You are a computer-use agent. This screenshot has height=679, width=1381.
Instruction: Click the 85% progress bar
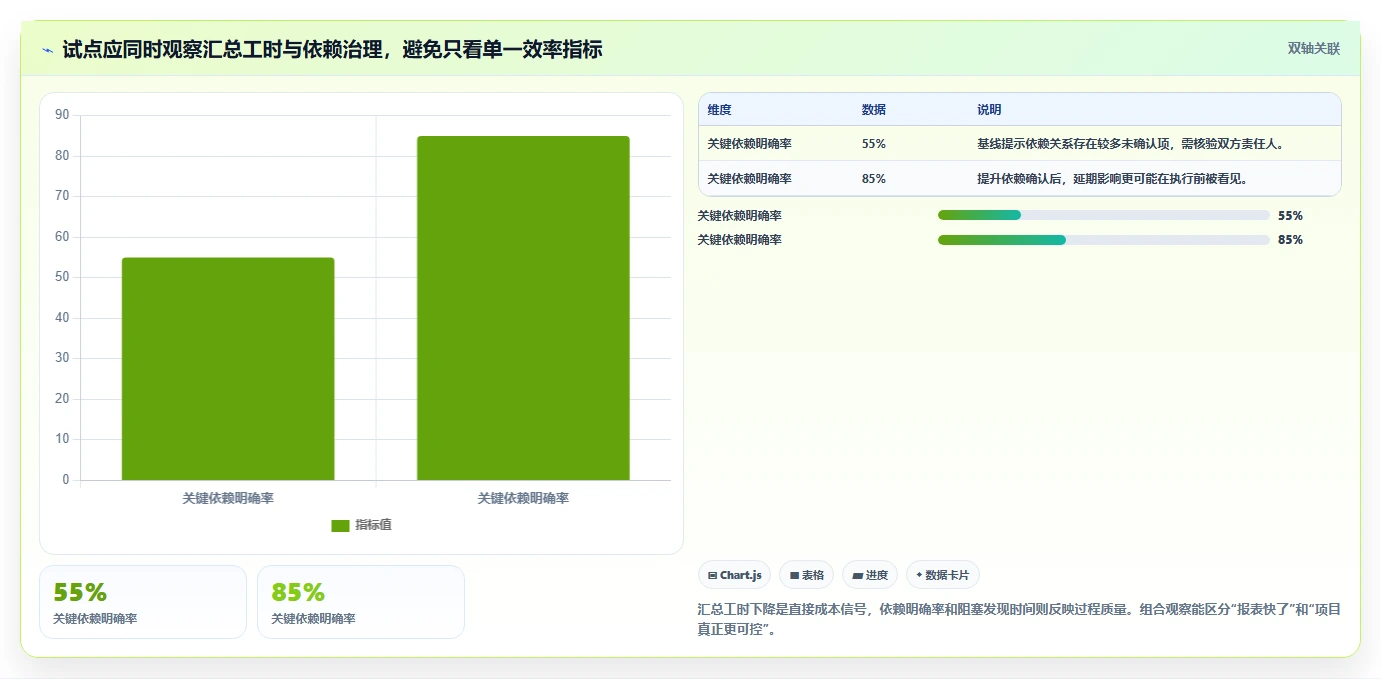[x=1103, y=240]
